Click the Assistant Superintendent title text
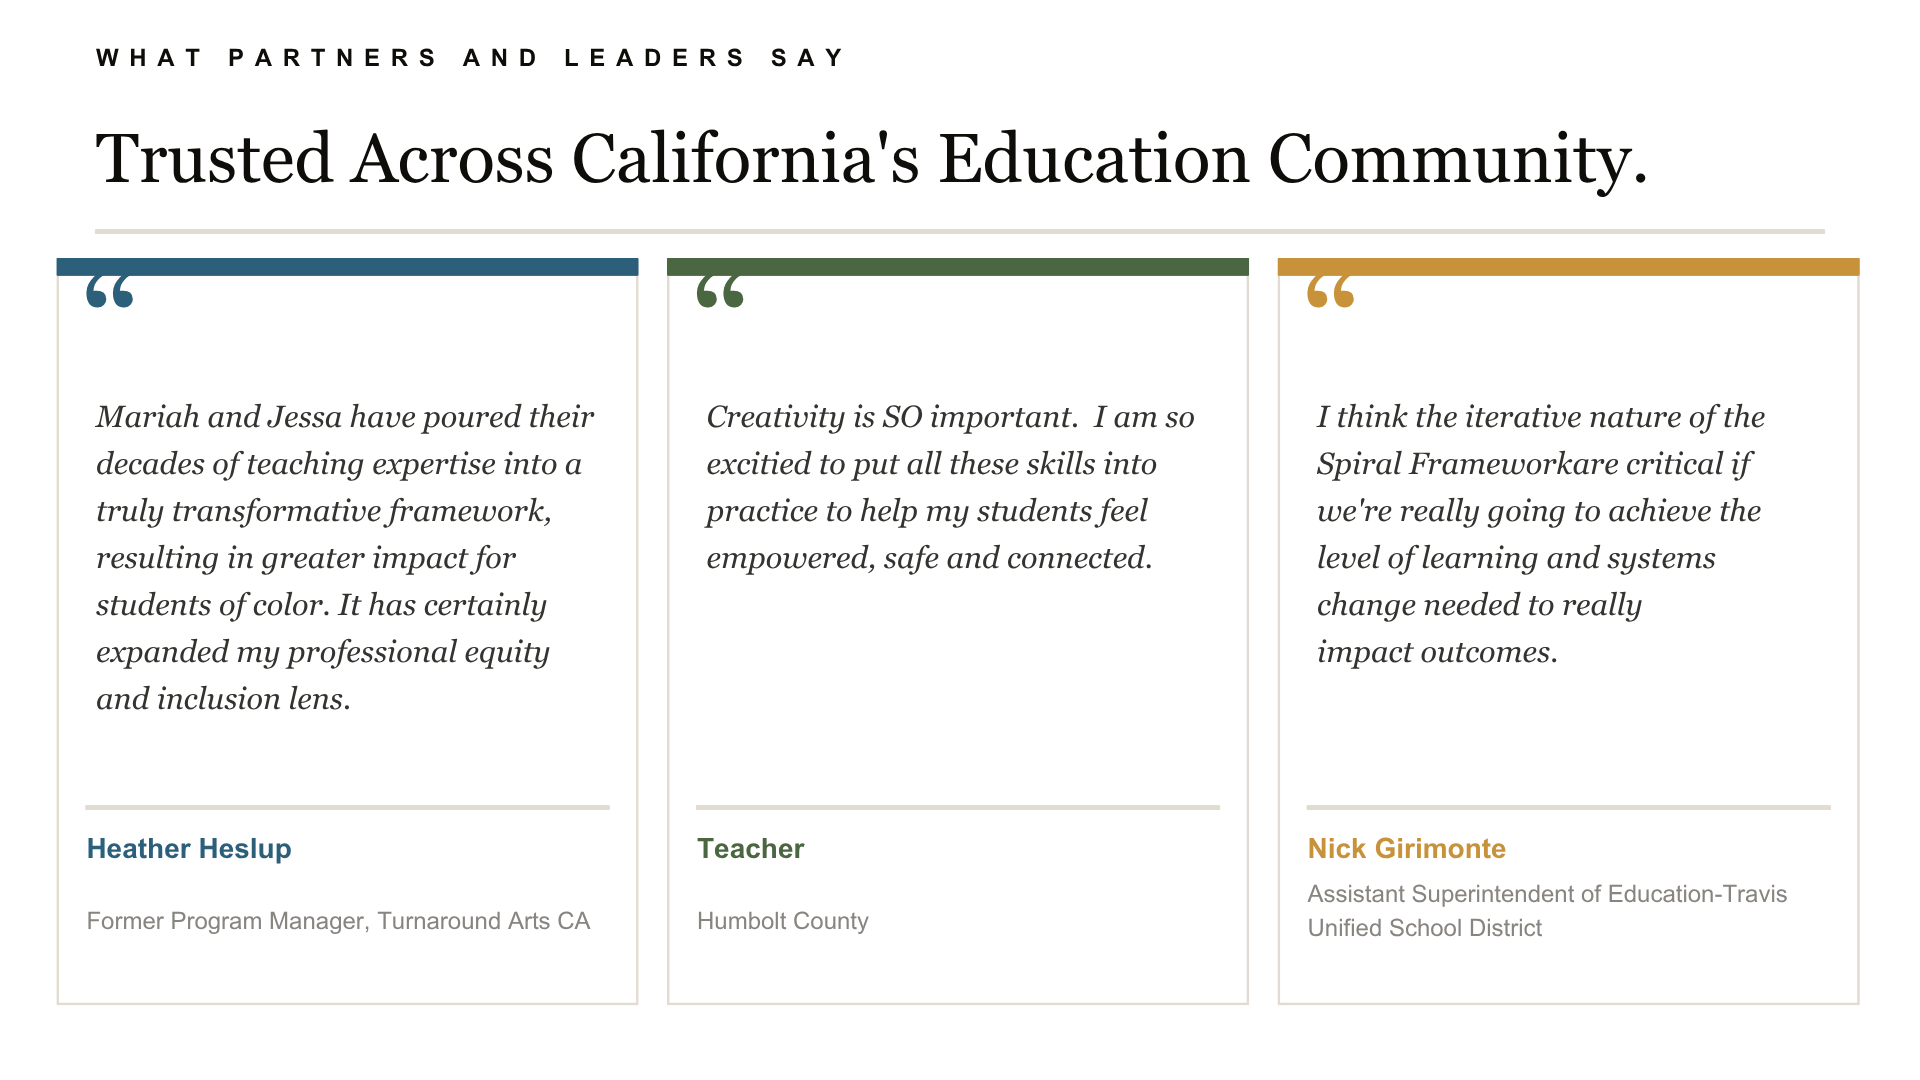 (1547, 911)
